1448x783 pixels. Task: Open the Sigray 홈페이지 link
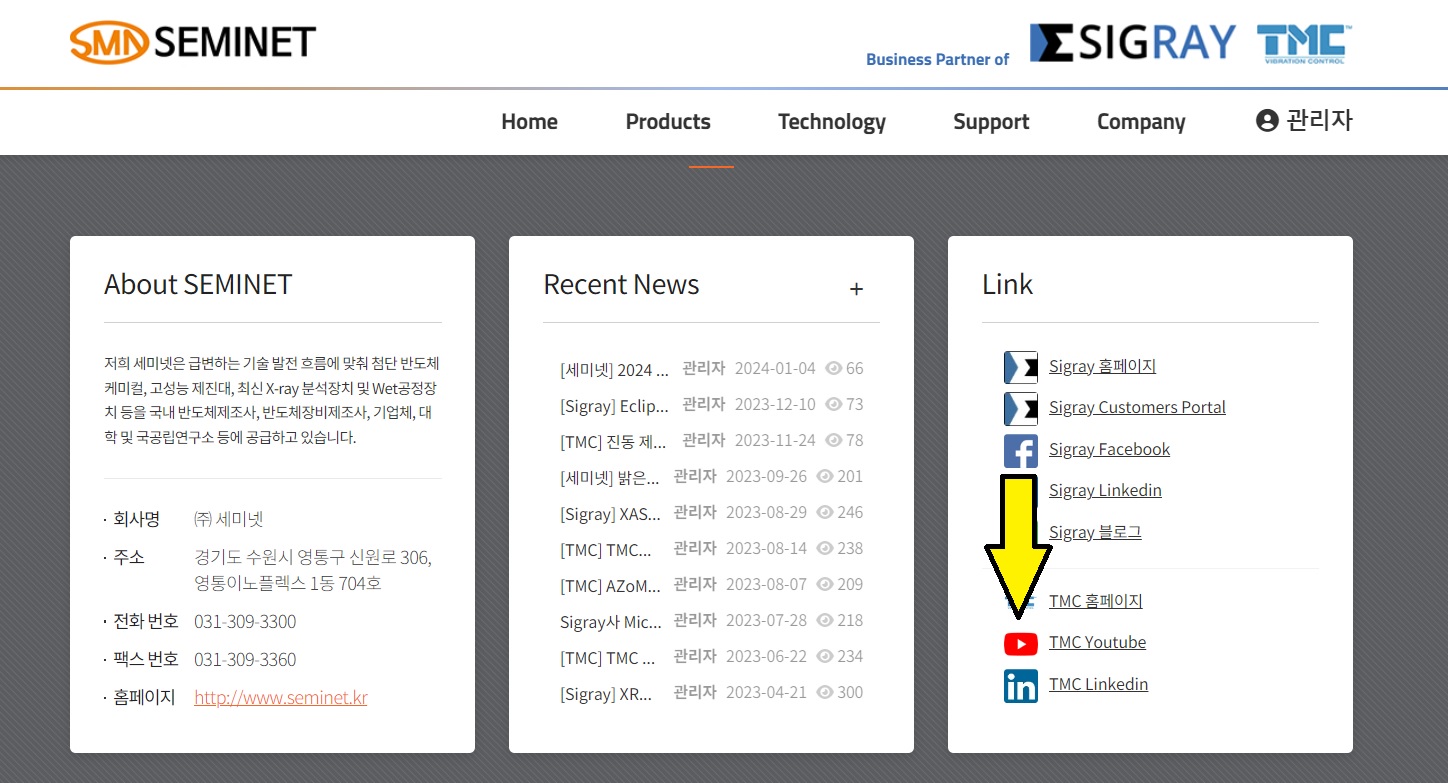[x=1102, y=366]
